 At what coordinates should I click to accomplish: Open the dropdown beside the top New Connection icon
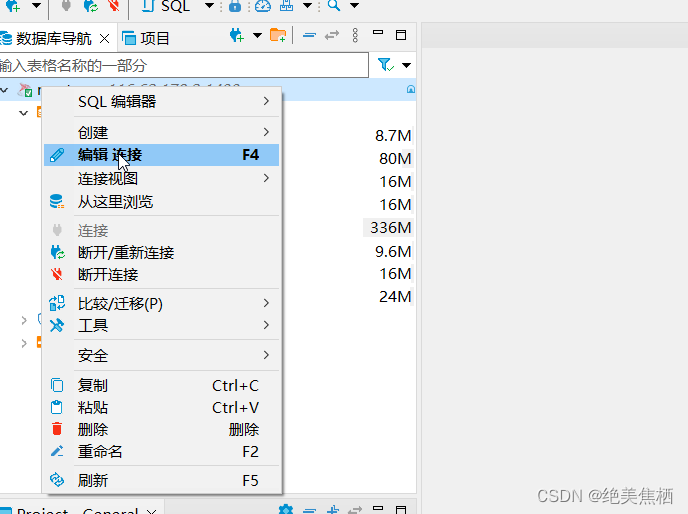(x=36, y=6)
